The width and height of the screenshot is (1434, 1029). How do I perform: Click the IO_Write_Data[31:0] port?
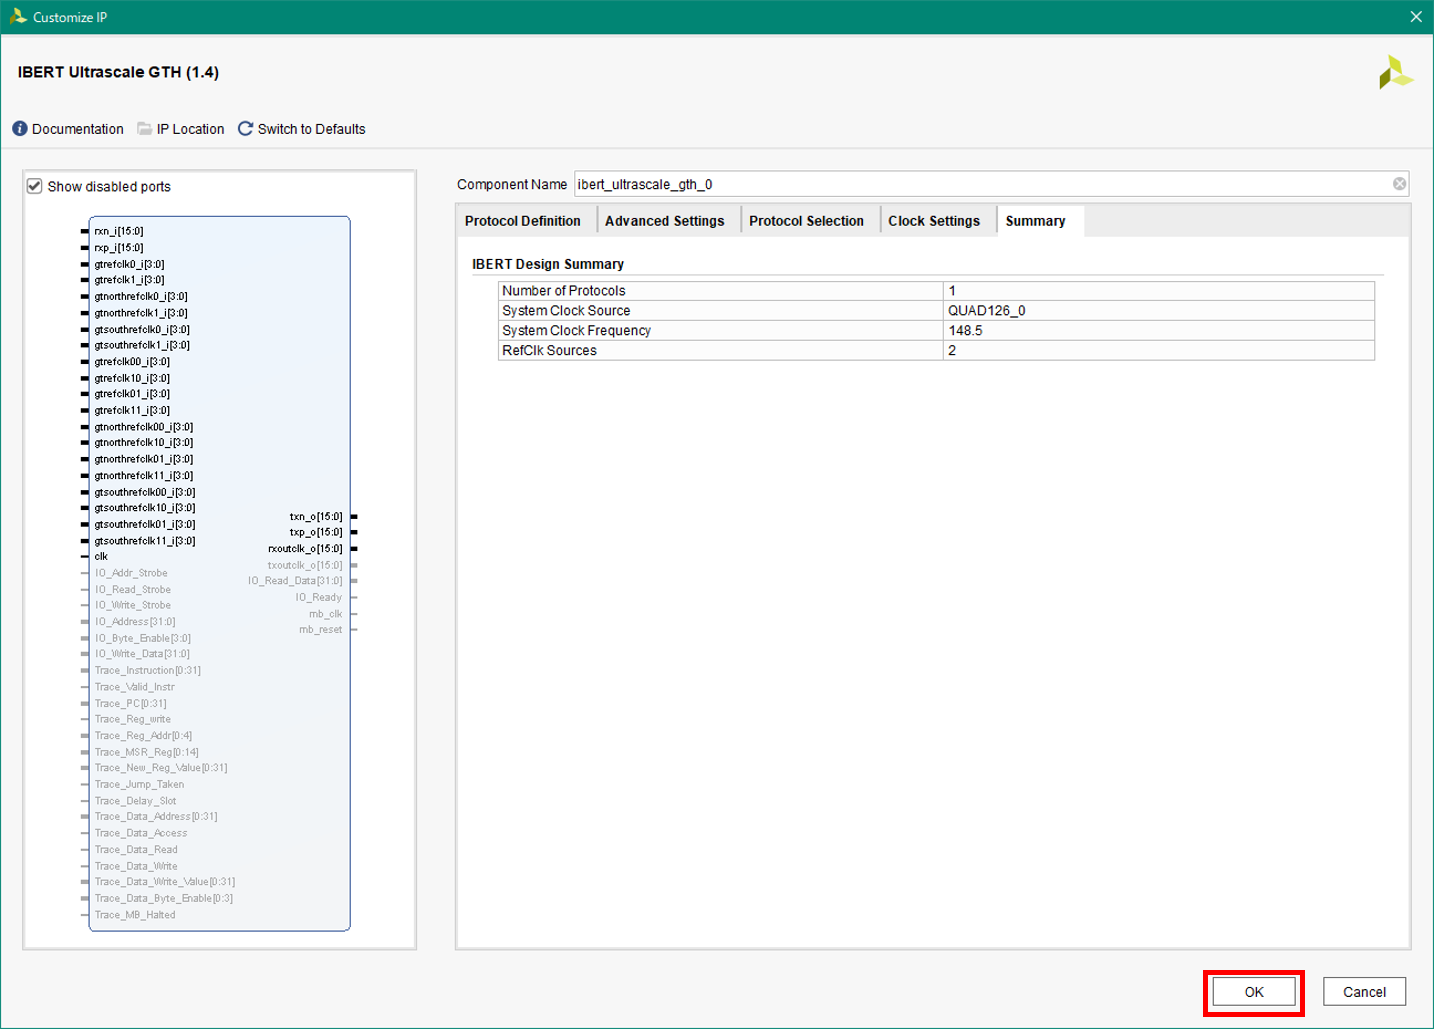pos(142,654)
